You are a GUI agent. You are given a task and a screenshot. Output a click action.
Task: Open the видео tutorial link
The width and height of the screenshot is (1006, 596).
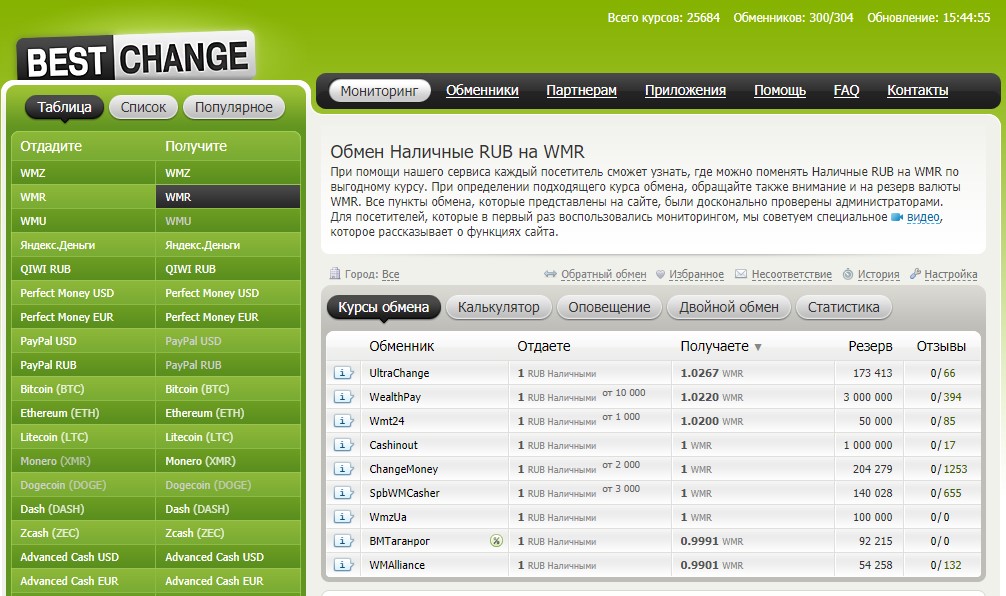[923, 217]
